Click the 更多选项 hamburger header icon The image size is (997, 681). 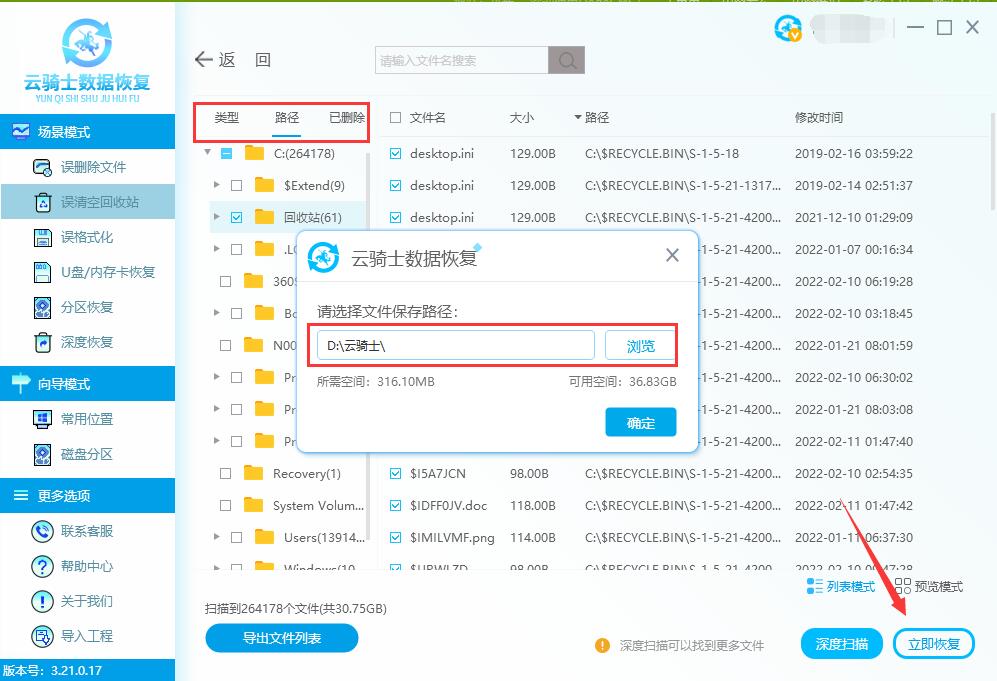point(20,495)
